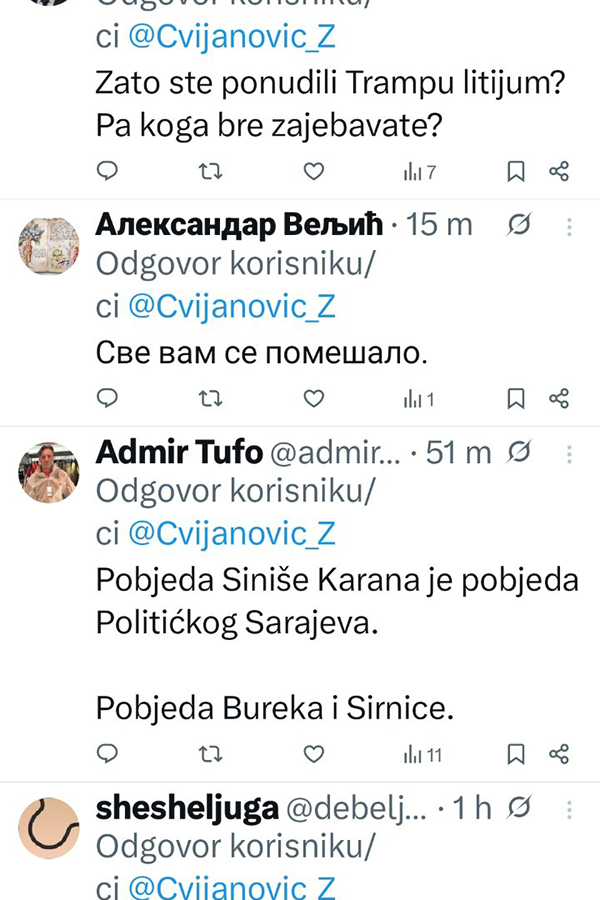Open more options for sheshel‌juga's tweet
600x900 pixels.
pos(569,807)
